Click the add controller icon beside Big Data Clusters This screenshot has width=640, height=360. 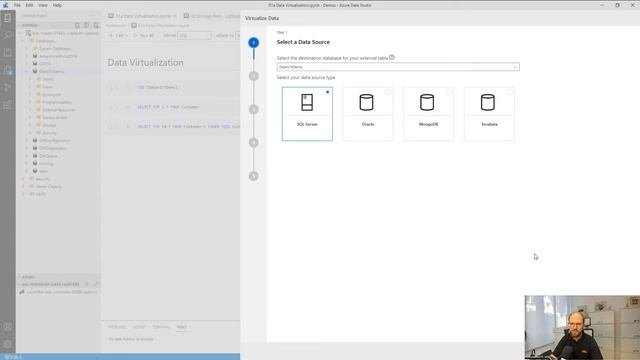[87, 284]
